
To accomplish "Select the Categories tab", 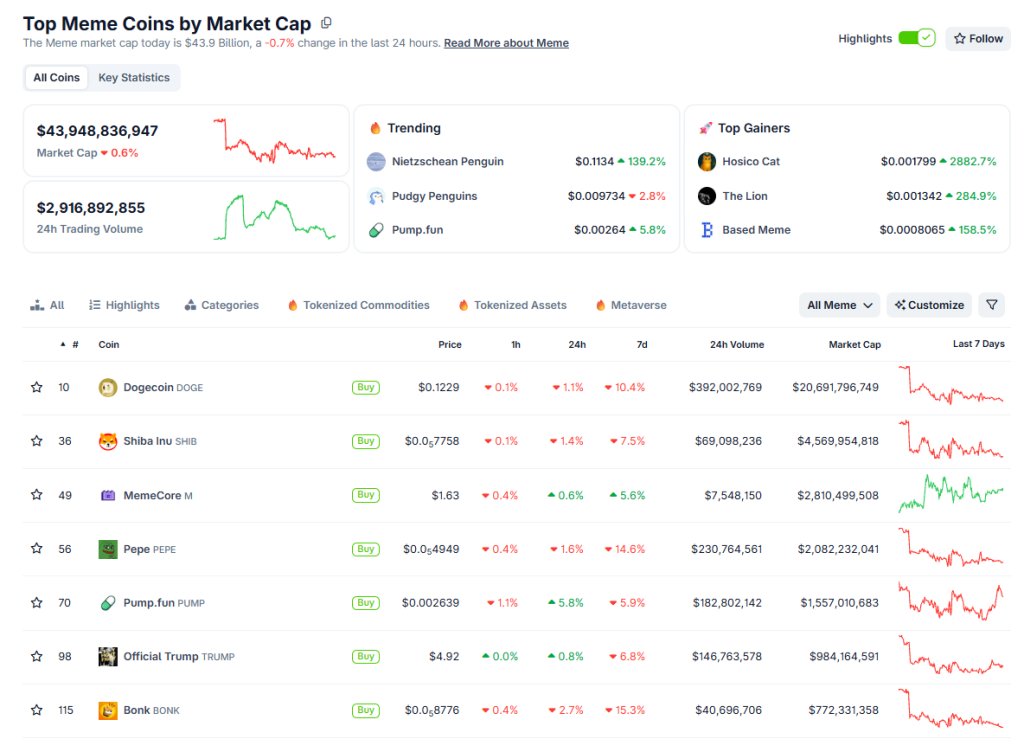I will (x=221, y=305).
